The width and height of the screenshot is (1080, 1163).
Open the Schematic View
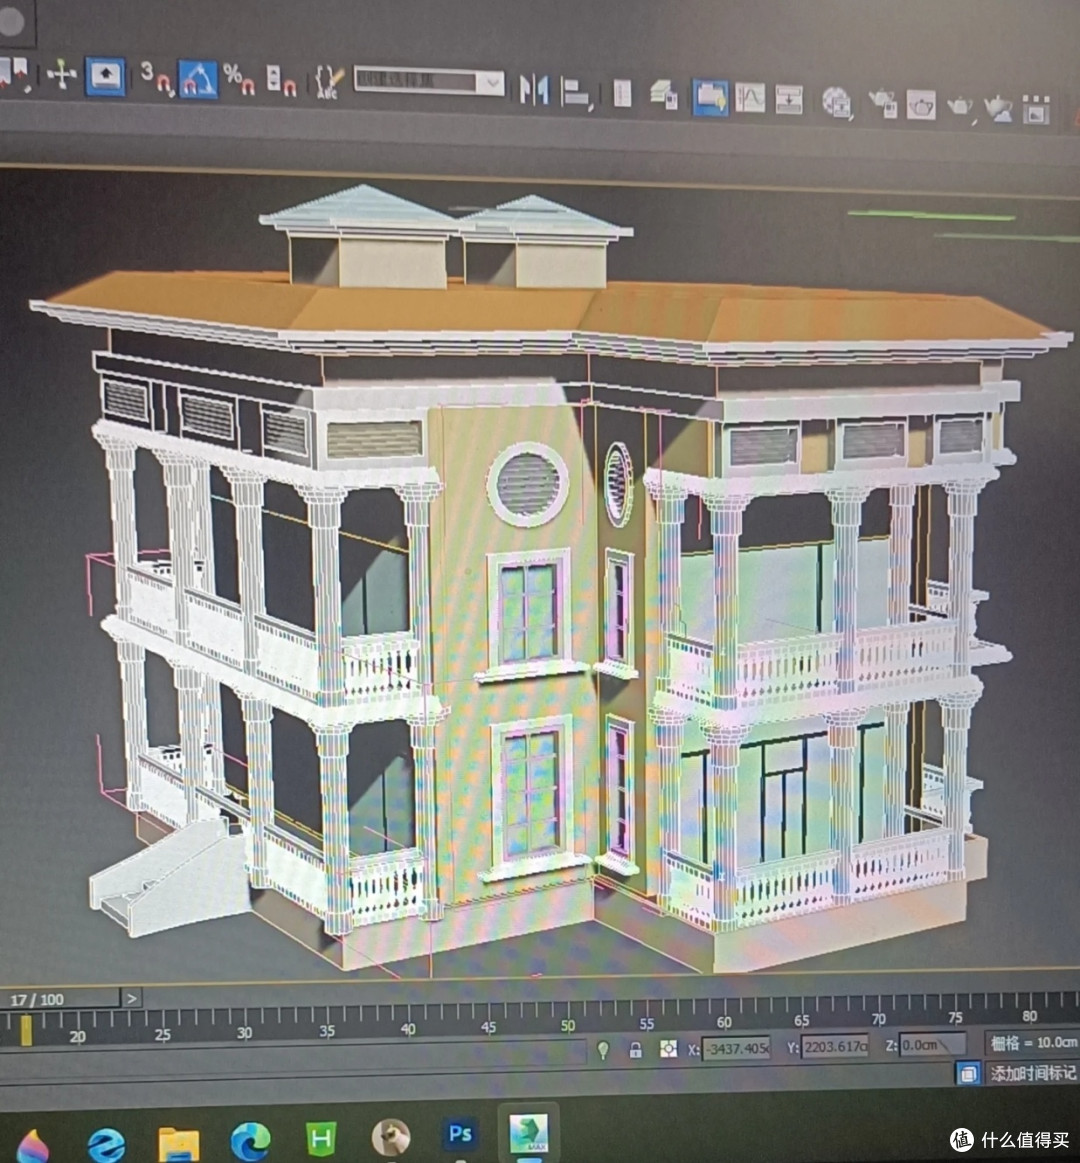tap(788, 99)
